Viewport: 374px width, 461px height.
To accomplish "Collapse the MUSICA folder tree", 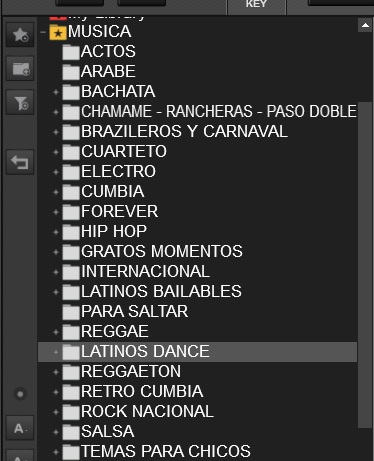I will click(x=43, y=32).
